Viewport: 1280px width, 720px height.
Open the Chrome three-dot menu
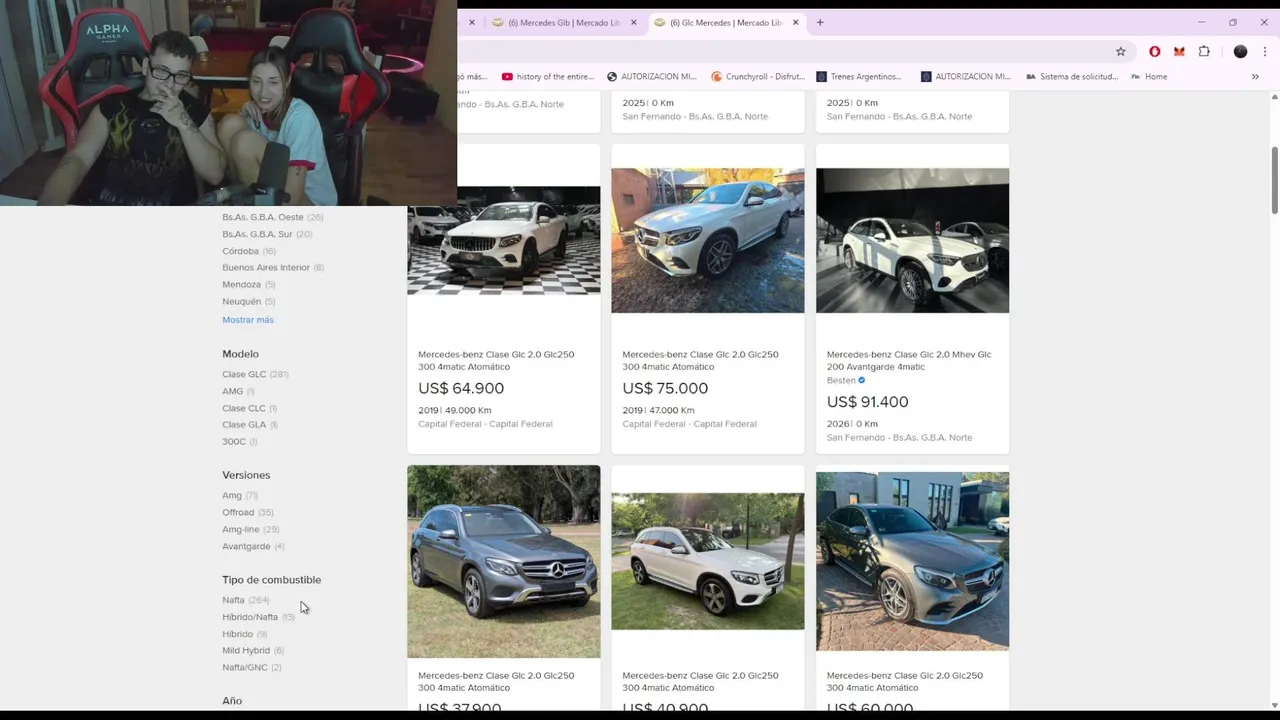click(1264, 51)
